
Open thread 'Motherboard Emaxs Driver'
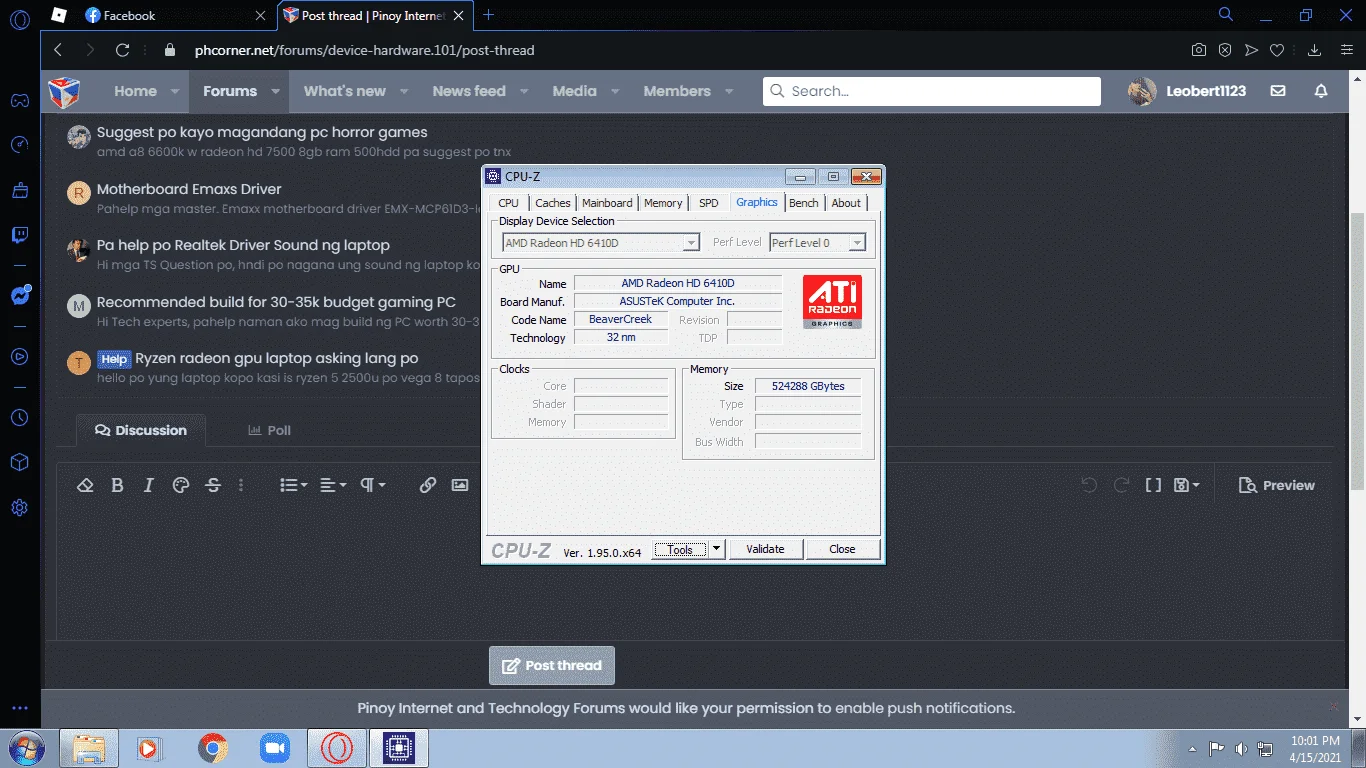189,189
